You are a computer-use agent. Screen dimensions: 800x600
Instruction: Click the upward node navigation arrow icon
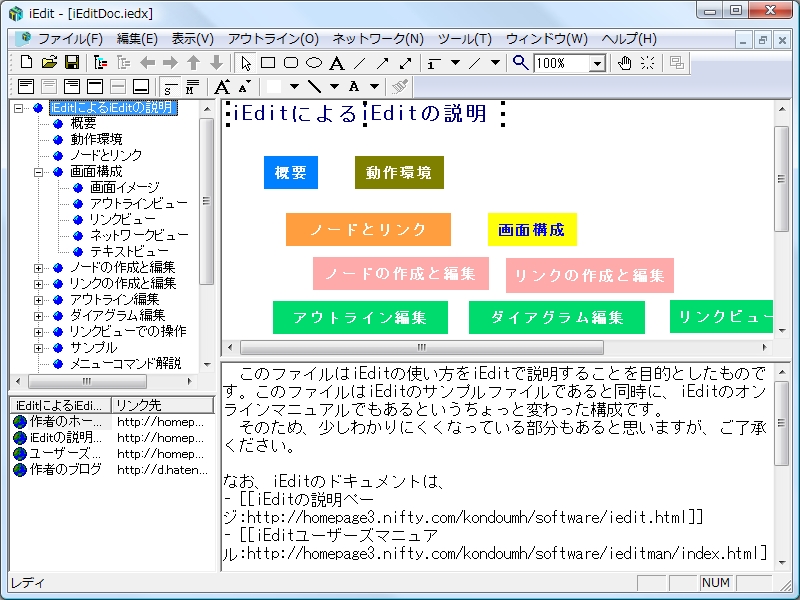192,62
